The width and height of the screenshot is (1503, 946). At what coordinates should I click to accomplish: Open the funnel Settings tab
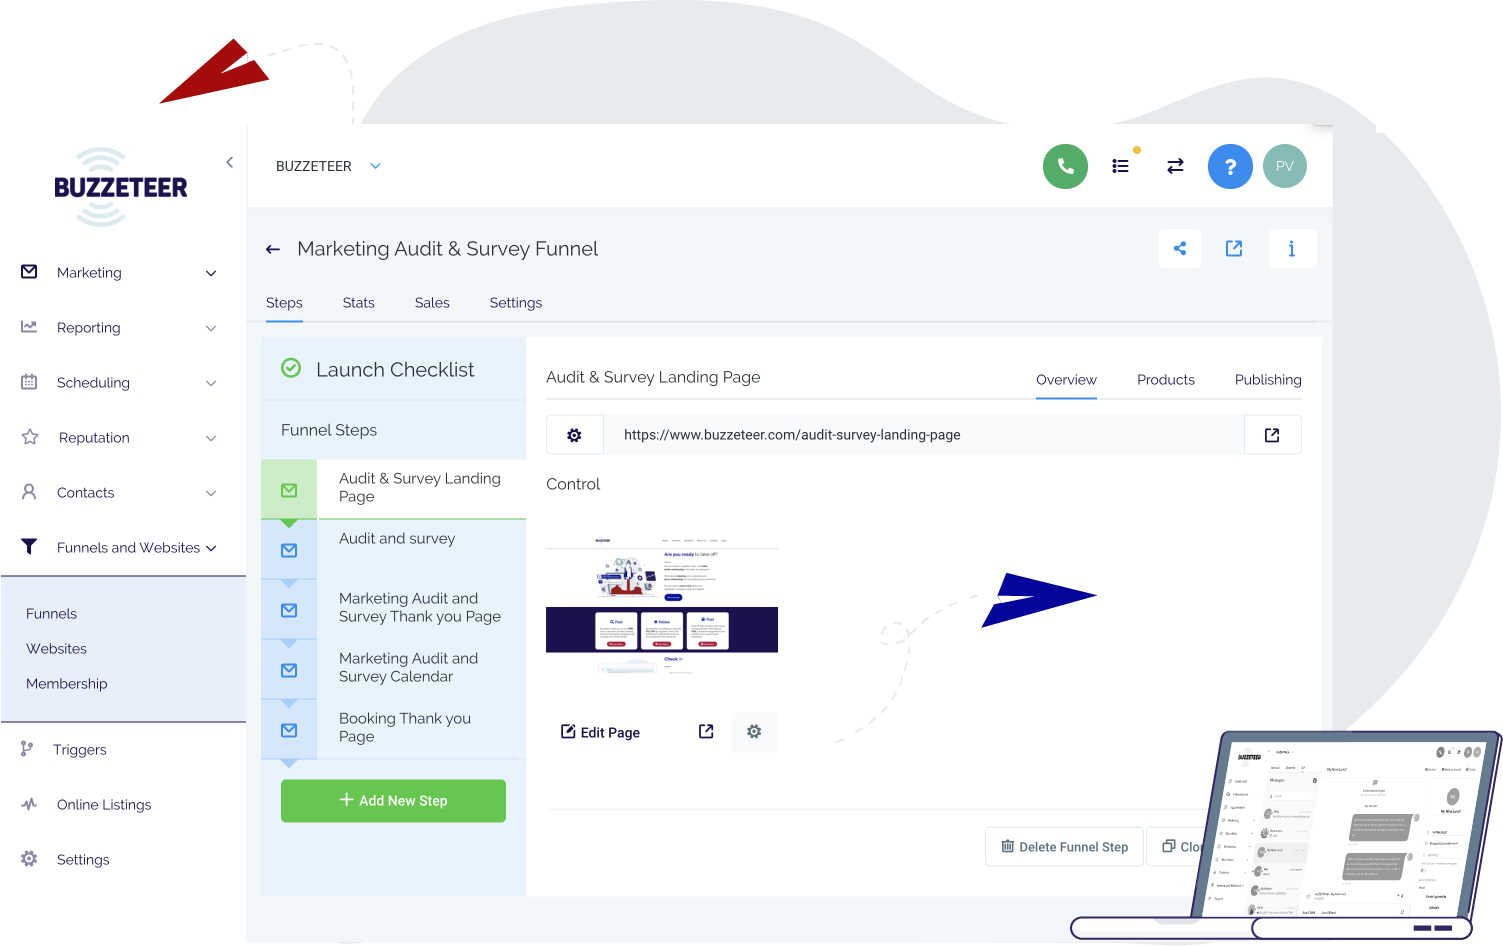click(x=516, y=303)
